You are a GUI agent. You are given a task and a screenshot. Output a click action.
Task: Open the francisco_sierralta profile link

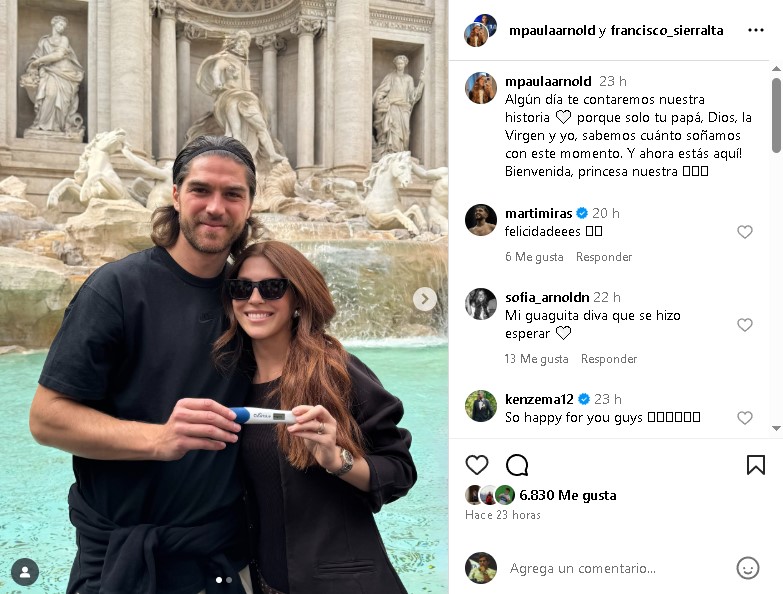(x=667, y=30)
